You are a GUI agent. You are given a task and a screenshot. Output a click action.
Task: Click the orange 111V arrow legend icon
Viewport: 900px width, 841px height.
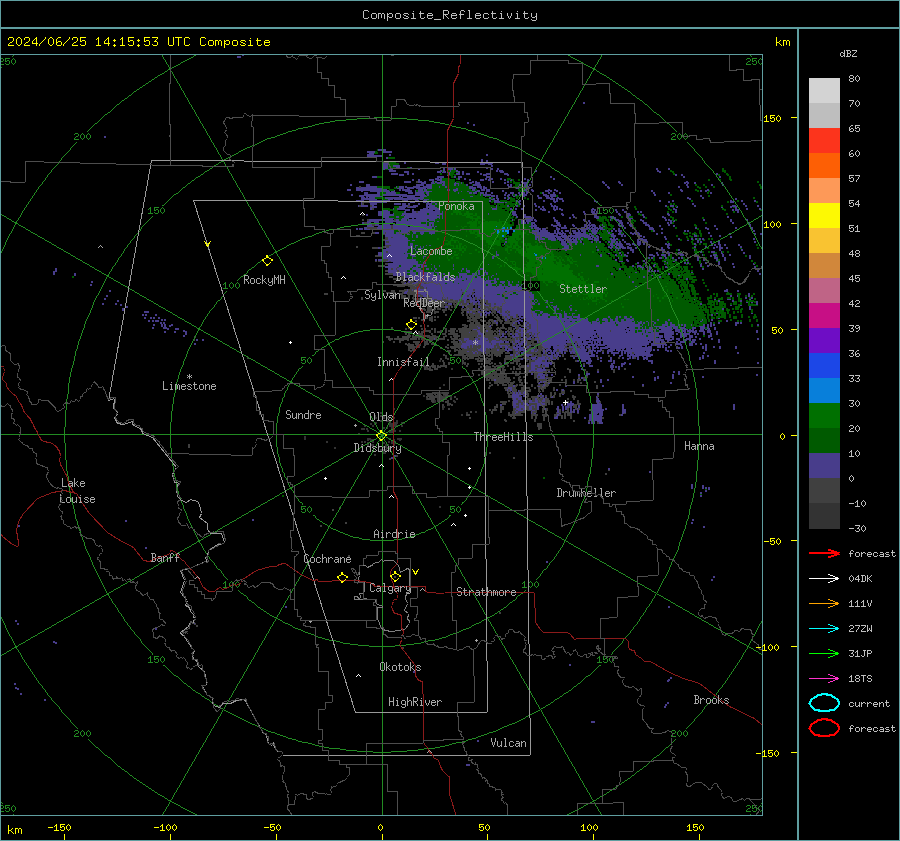(x=824, y=603)
